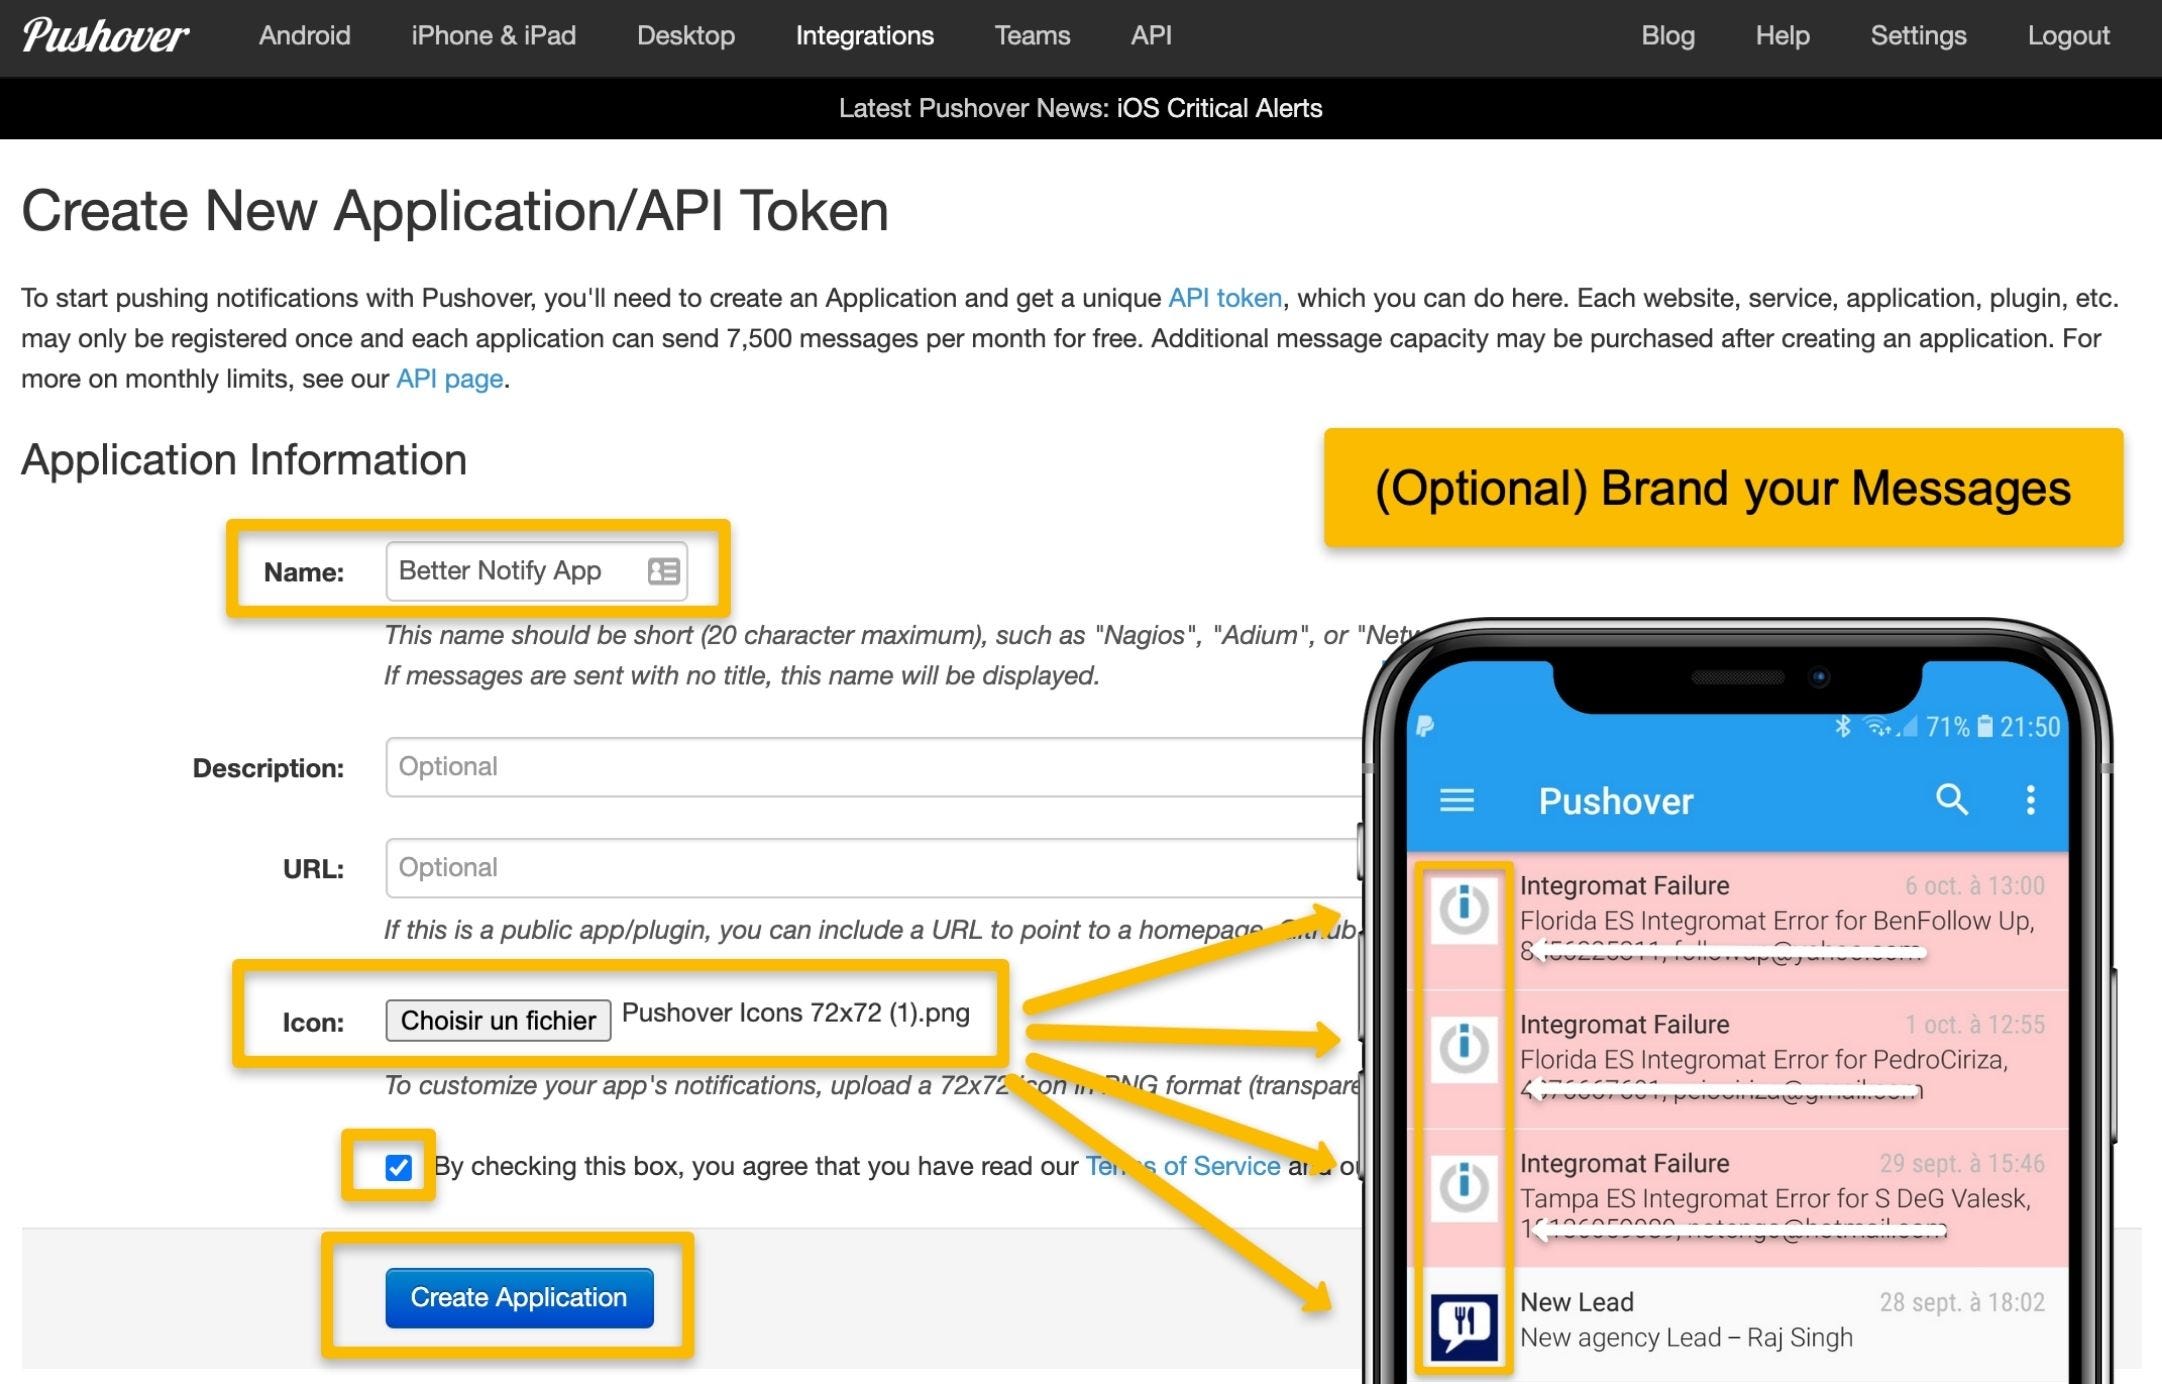Tap the first Integromat Failure power icon
The height and width of the screenshot is (1384, 2162).
point(1464,910)
